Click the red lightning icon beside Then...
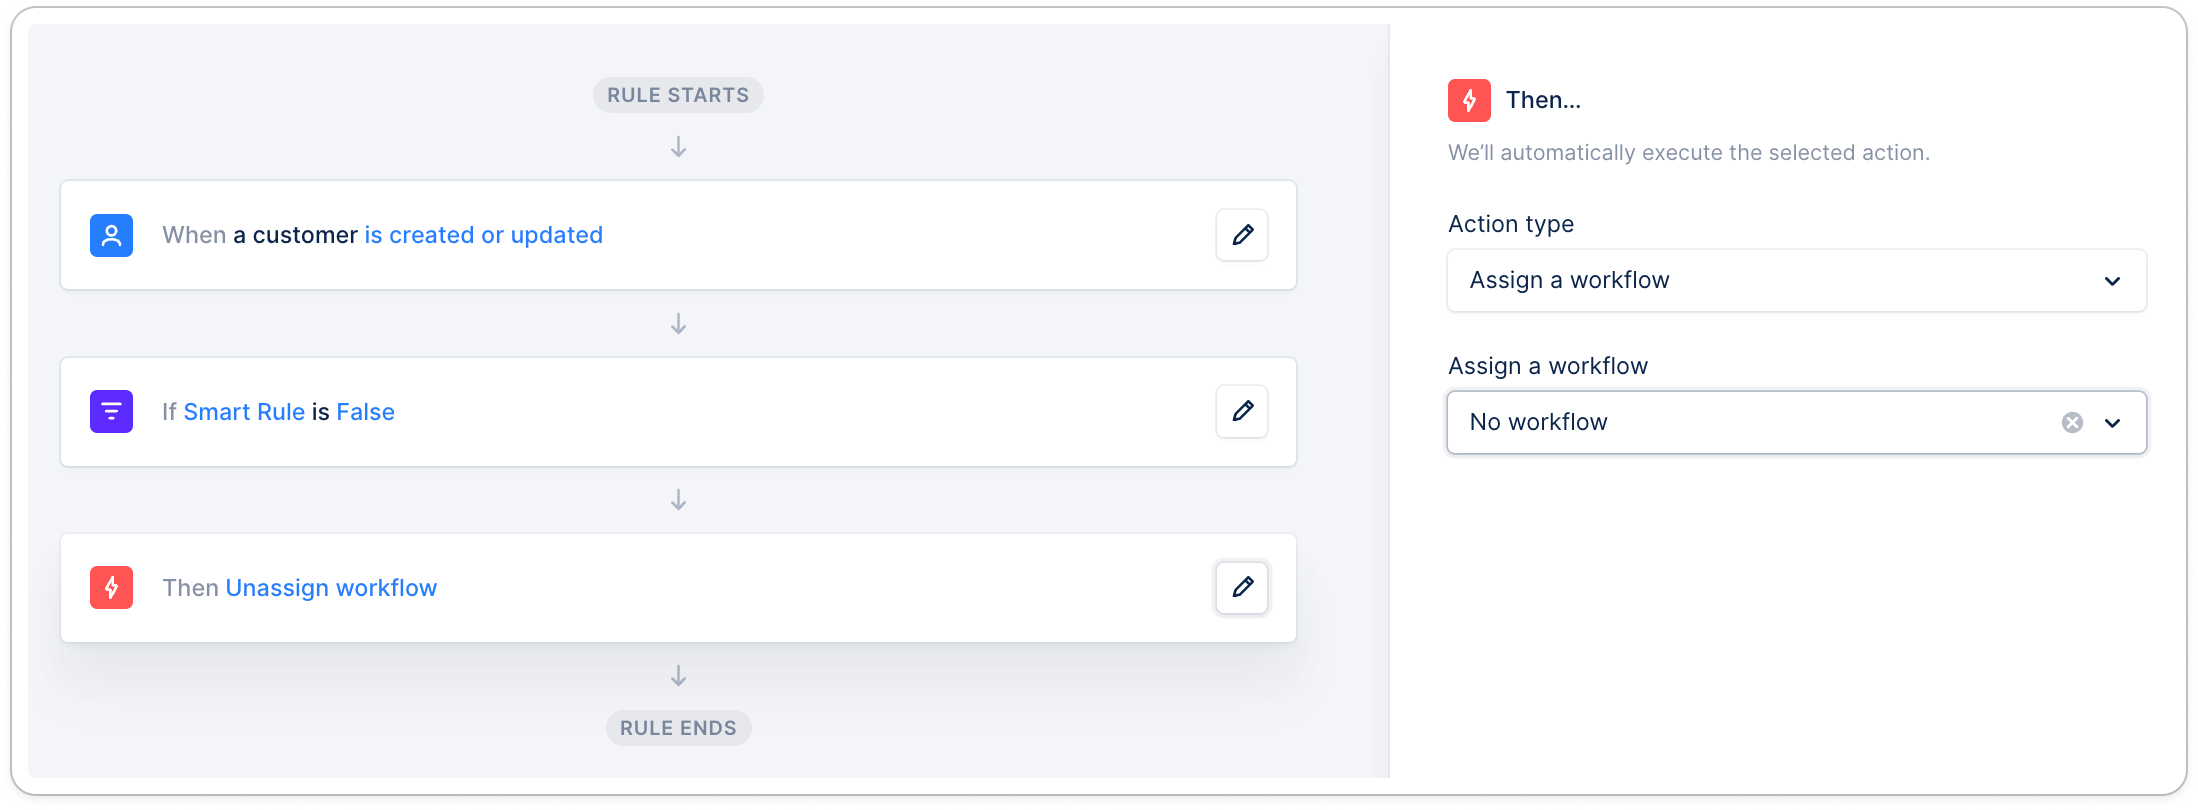Image resolution: width=2198 pixels, height=810 pixels. coord(1469,100)
